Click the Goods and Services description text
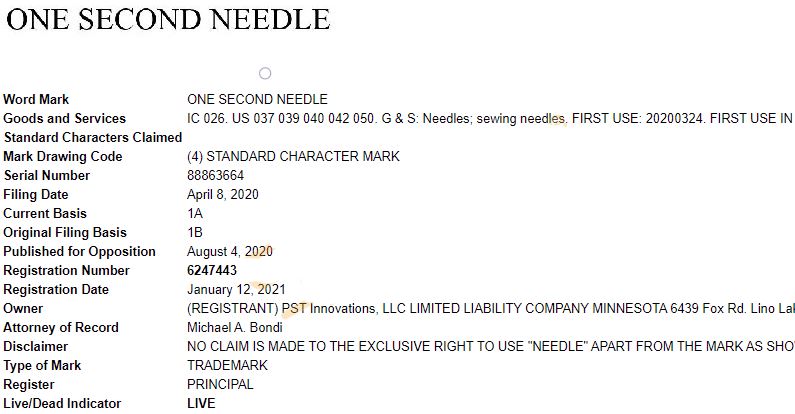The image size is (795, 414). (x=490, y=118)
